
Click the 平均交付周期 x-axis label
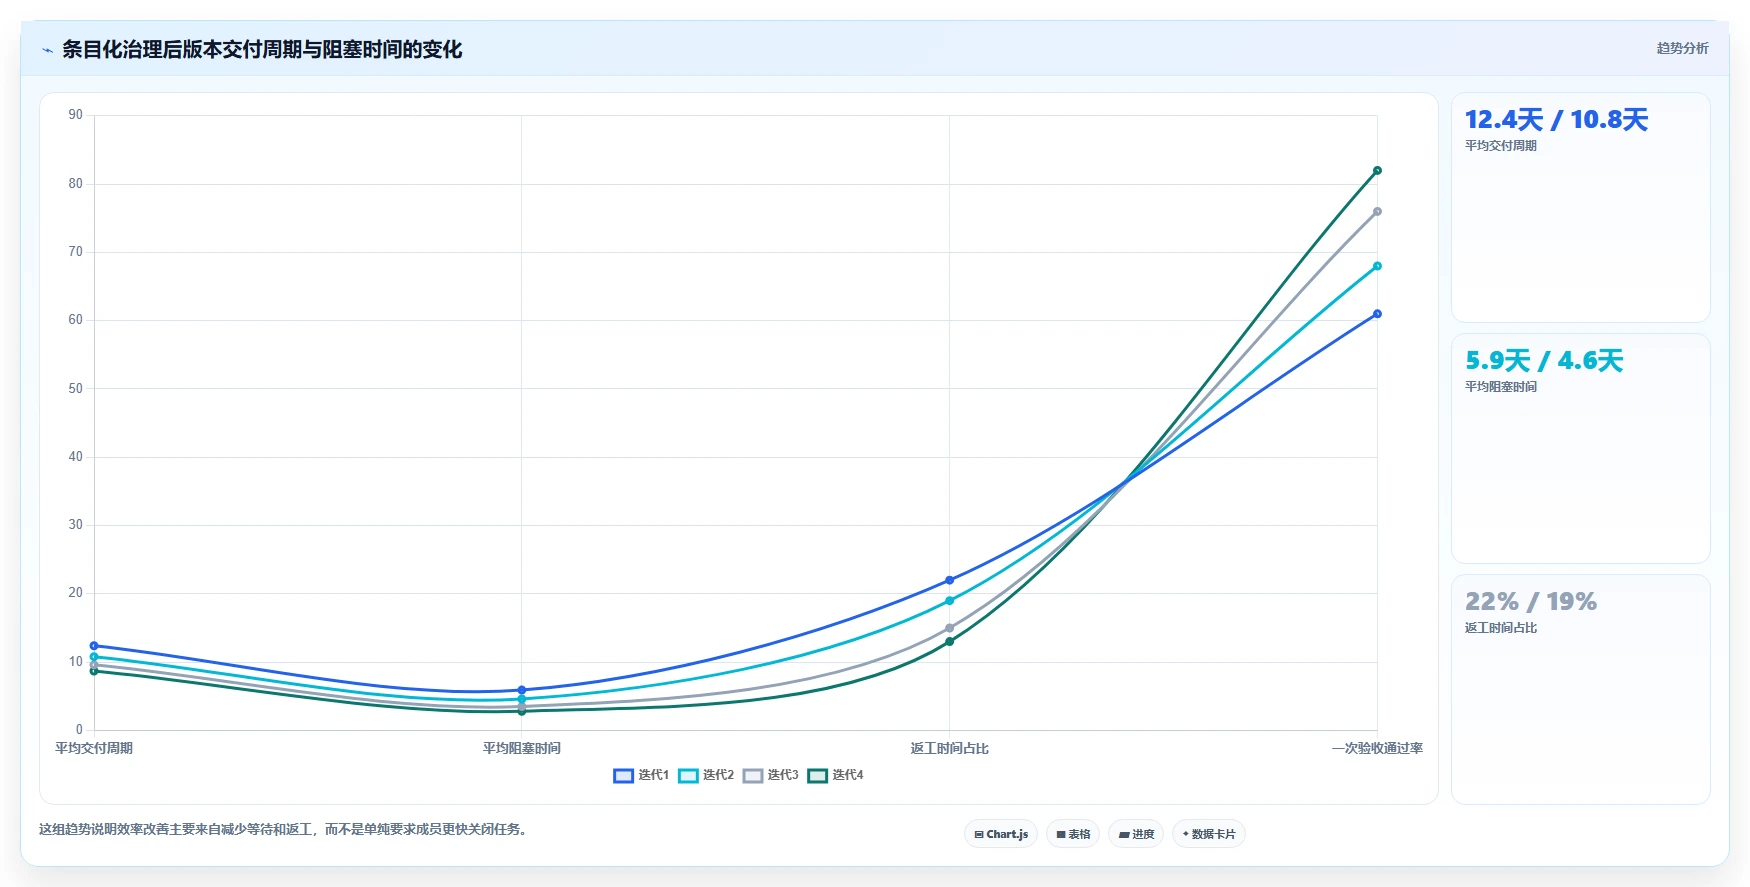click(94, 748)
